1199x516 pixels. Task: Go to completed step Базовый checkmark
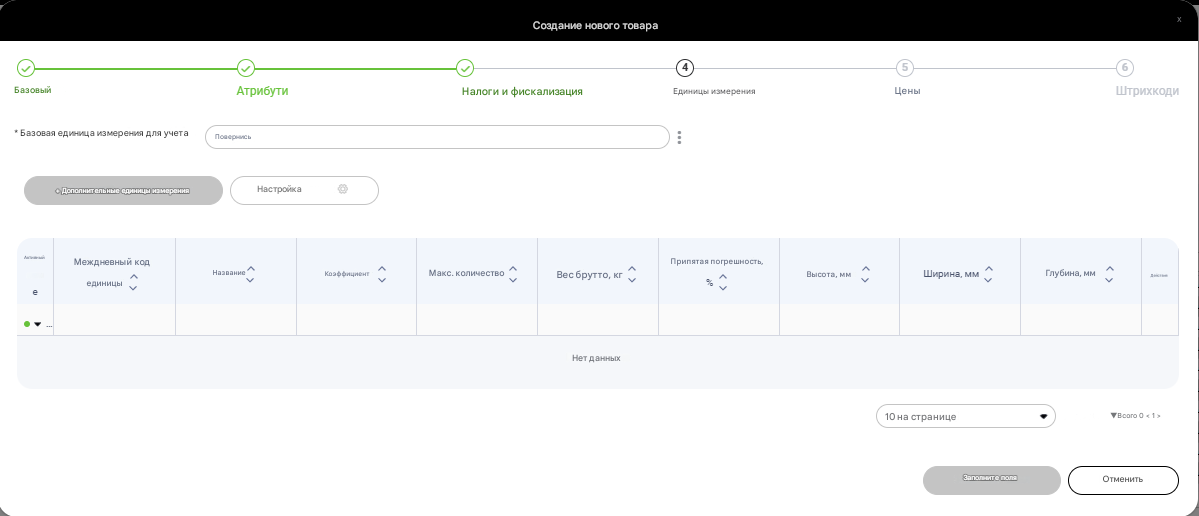tap(25, 68)
